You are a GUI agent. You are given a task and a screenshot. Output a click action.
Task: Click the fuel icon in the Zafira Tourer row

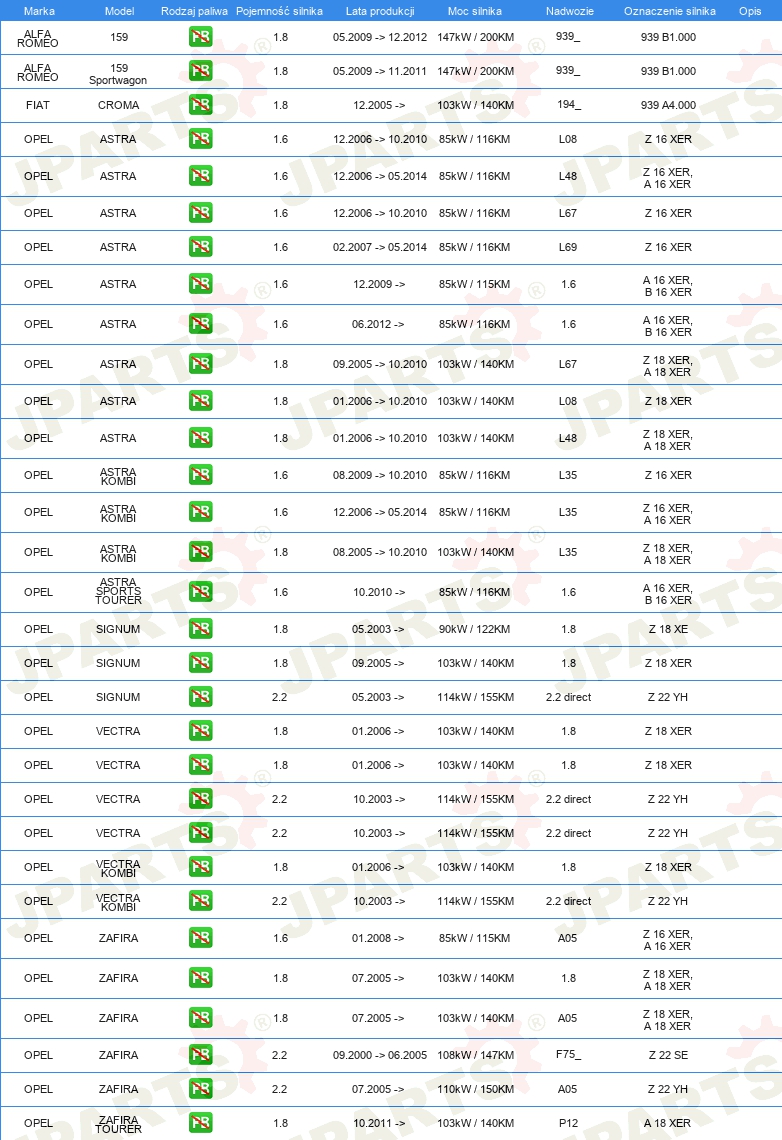(201, 1123)
